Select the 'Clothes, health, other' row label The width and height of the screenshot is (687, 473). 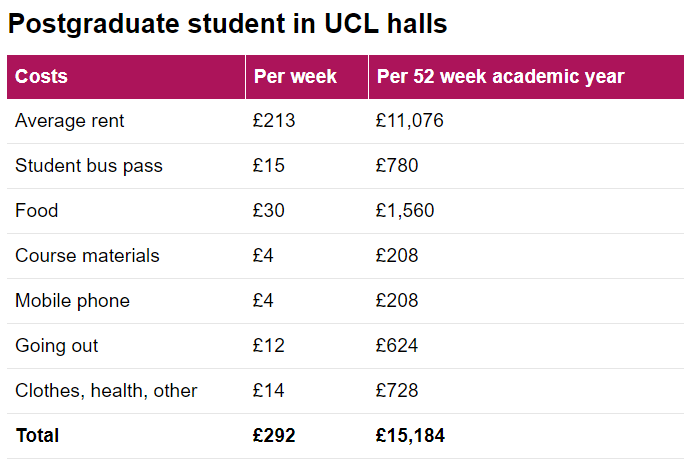click(106, 391)
